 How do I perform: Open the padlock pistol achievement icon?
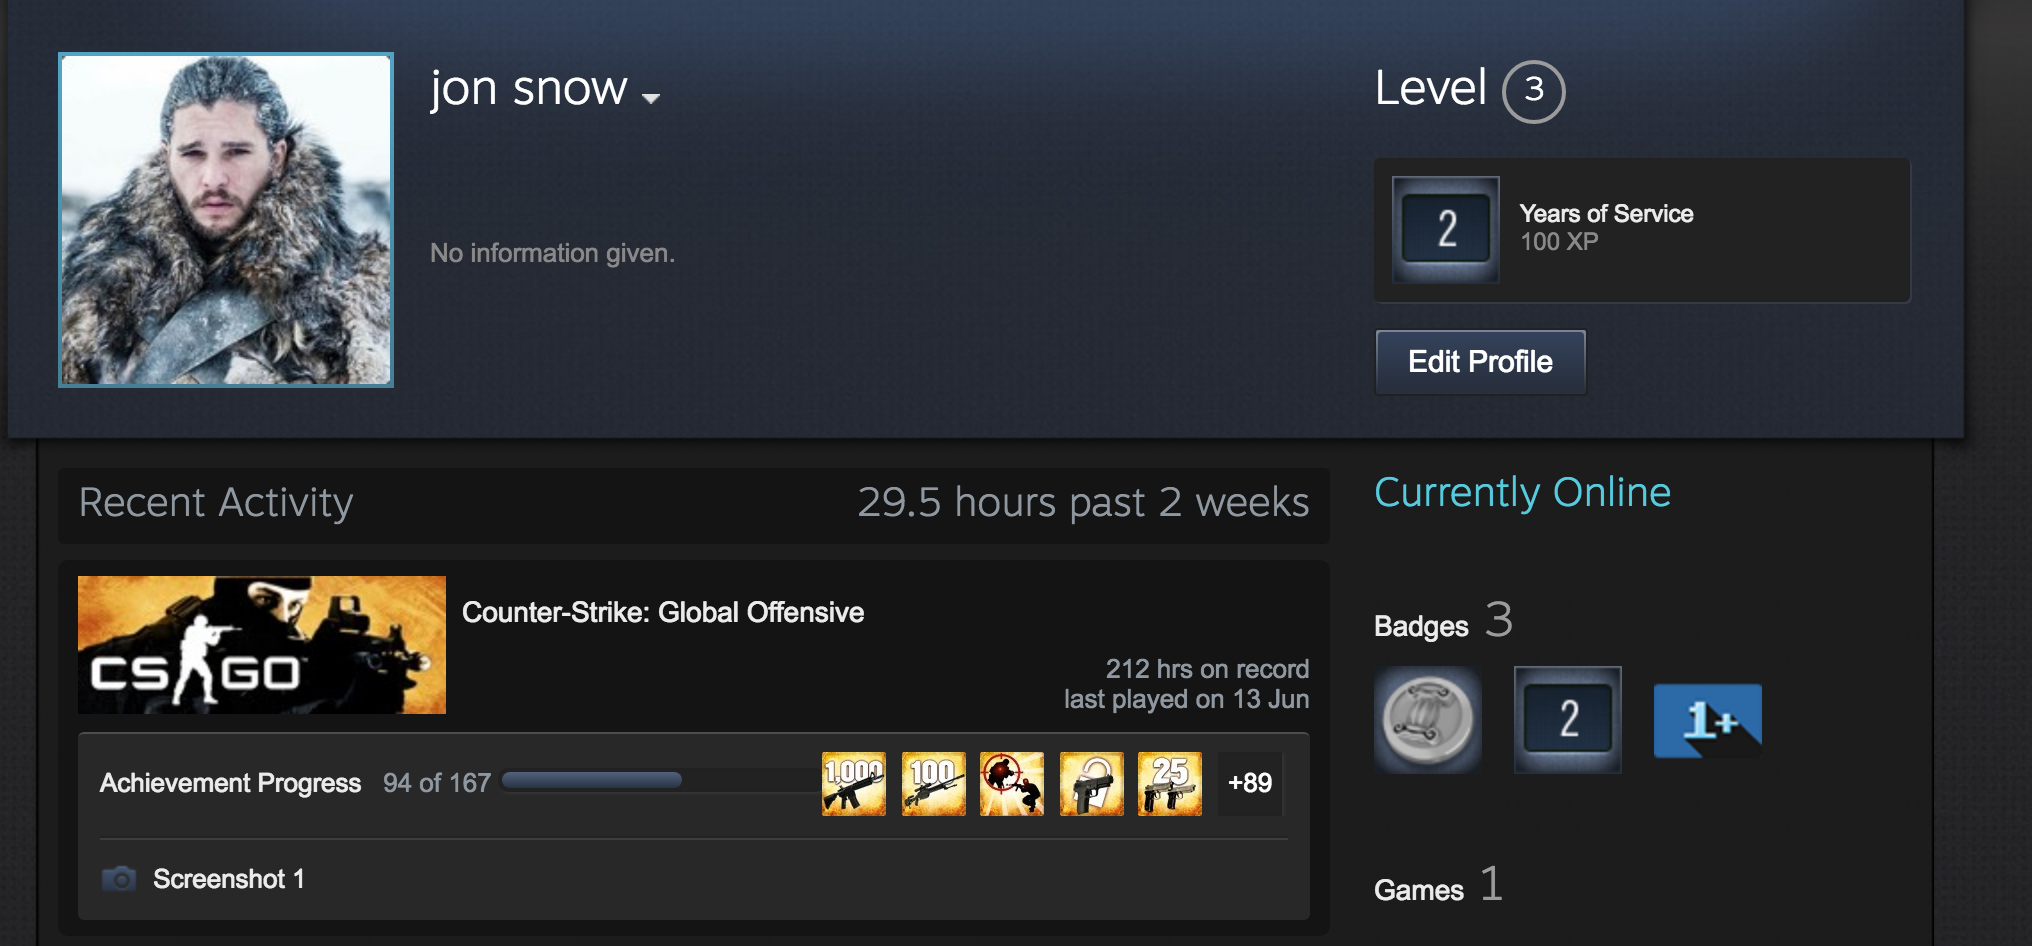pos(1091,784)
